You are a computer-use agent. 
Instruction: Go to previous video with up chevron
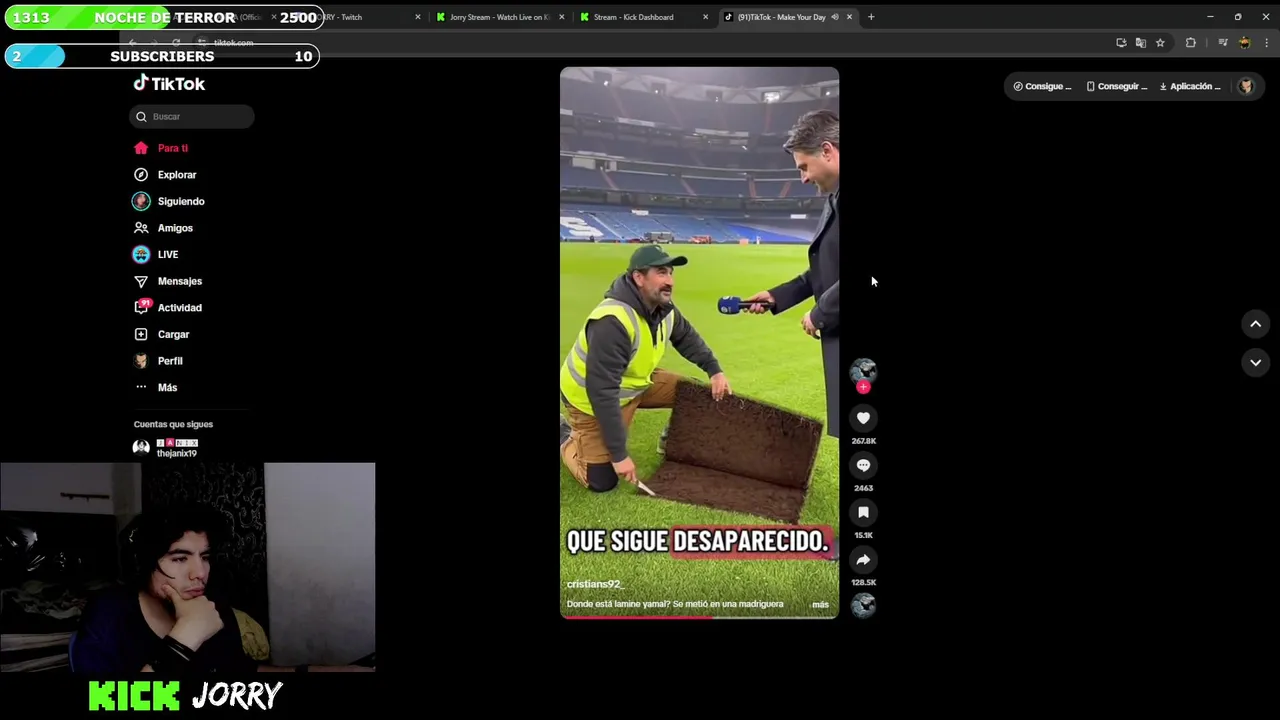pyautogui.click(x=1256, y=324)
